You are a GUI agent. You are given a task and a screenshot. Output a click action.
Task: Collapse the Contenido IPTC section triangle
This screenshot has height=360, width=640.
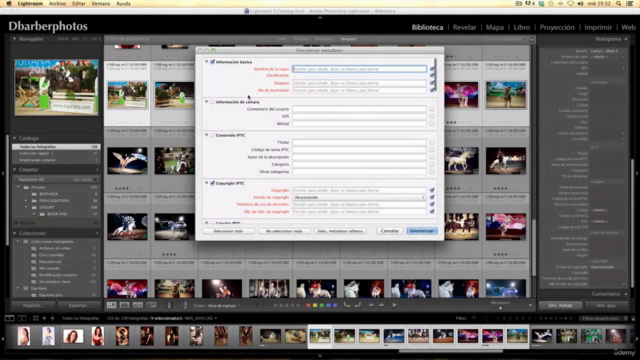(x=207, y=135)
